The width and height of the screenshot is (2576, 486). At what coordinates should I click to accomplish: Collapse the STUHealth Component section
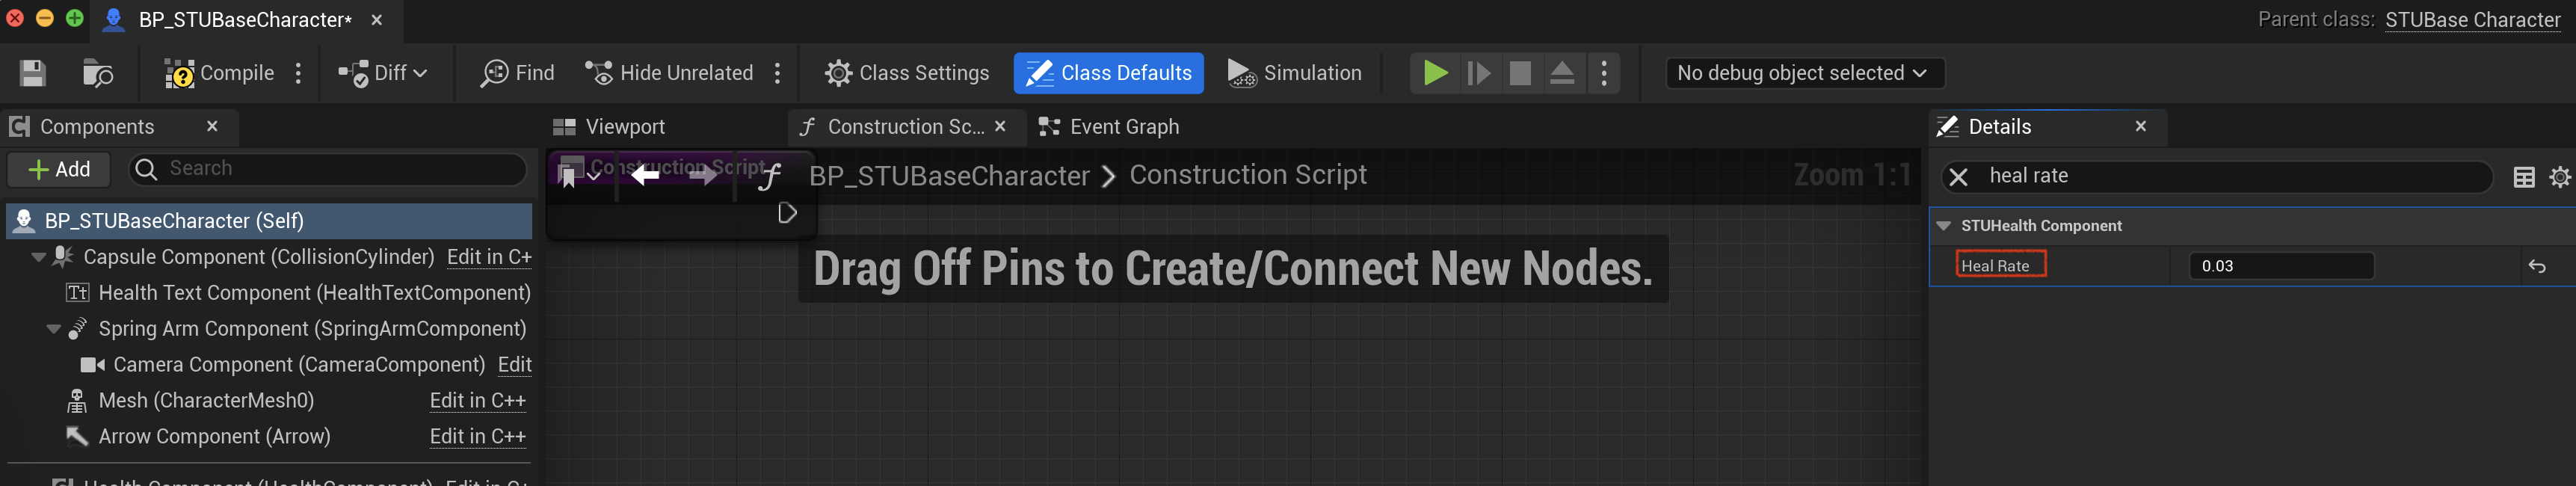(x=1943, y=226)
